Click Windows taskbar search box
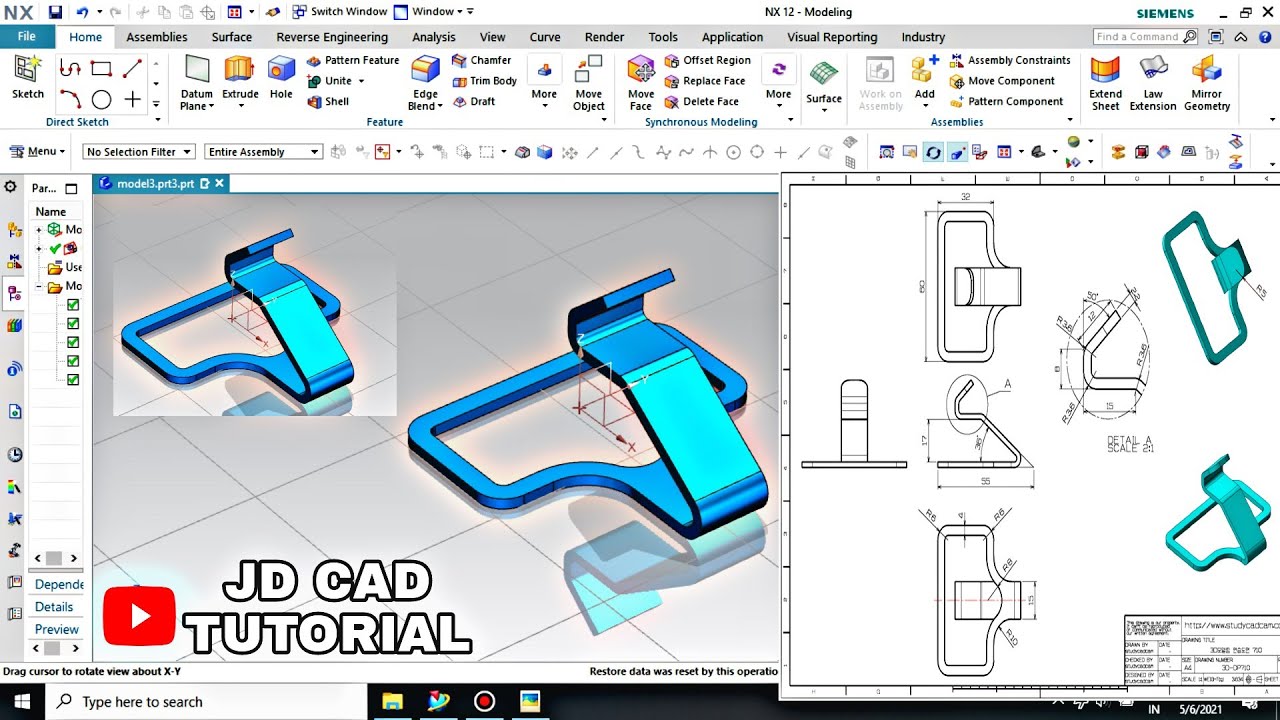This screenshot has height=720, width=1280. [x=205, y=702]
